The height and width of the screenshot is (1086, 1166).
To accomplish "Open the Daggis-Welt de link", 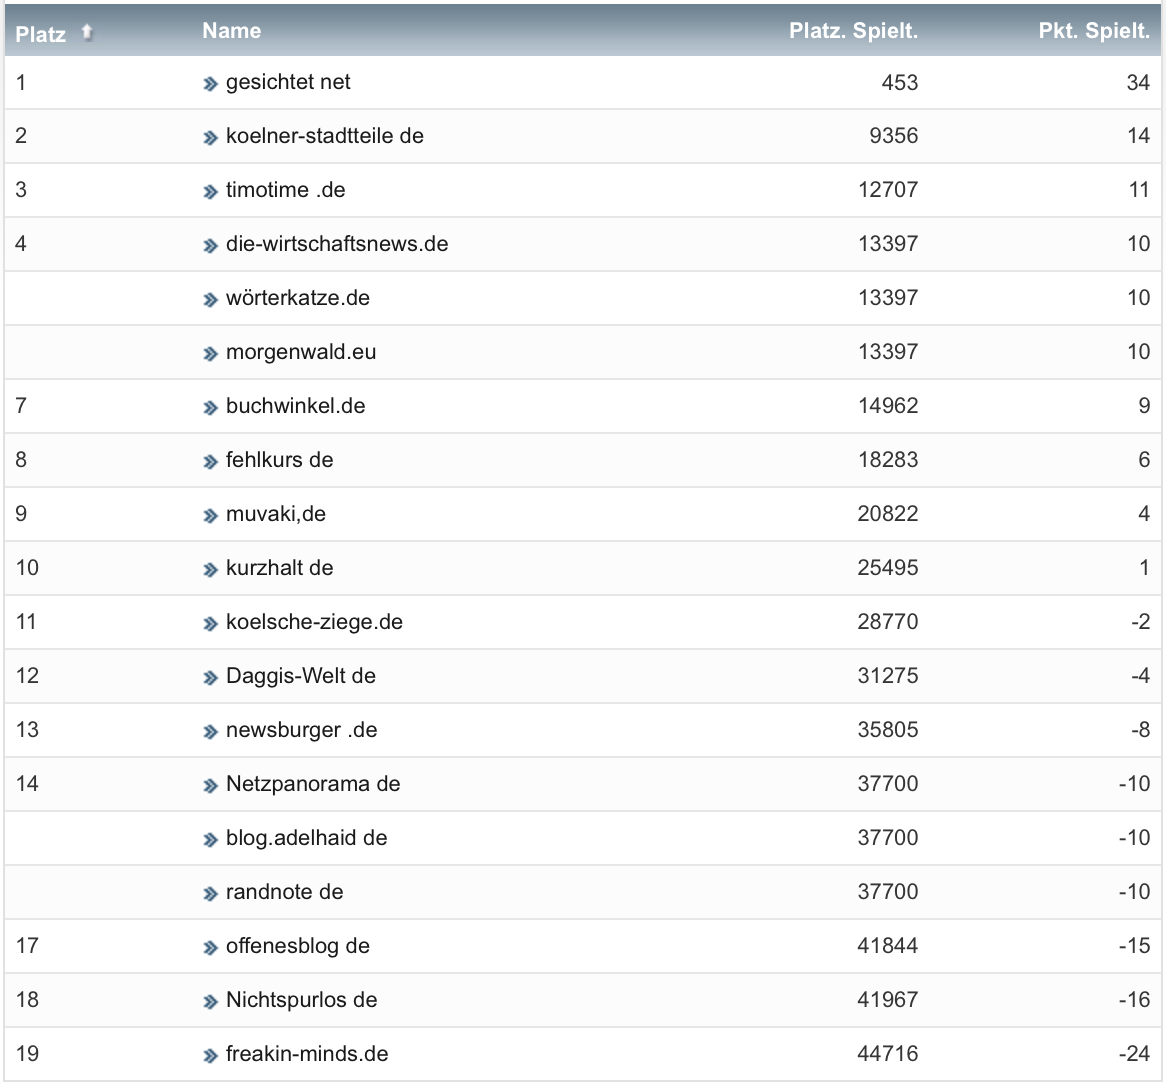I will pos(301,675).
